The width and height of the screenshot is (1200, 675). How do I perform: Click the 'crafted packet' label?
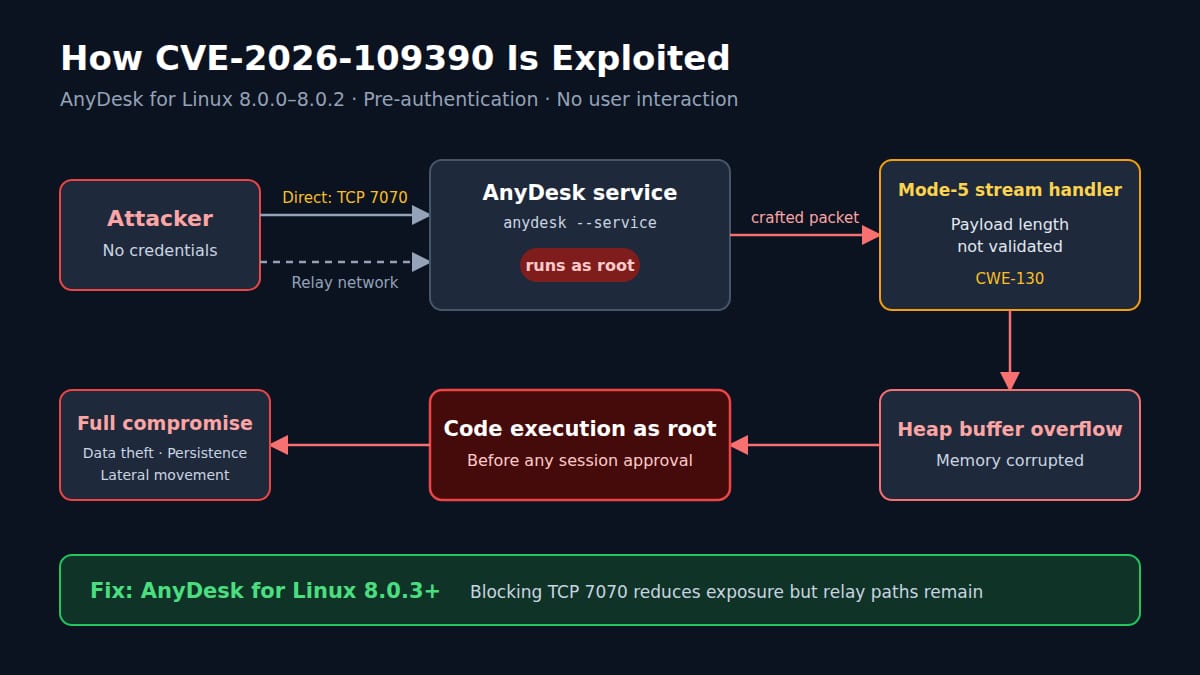(805, 217)
